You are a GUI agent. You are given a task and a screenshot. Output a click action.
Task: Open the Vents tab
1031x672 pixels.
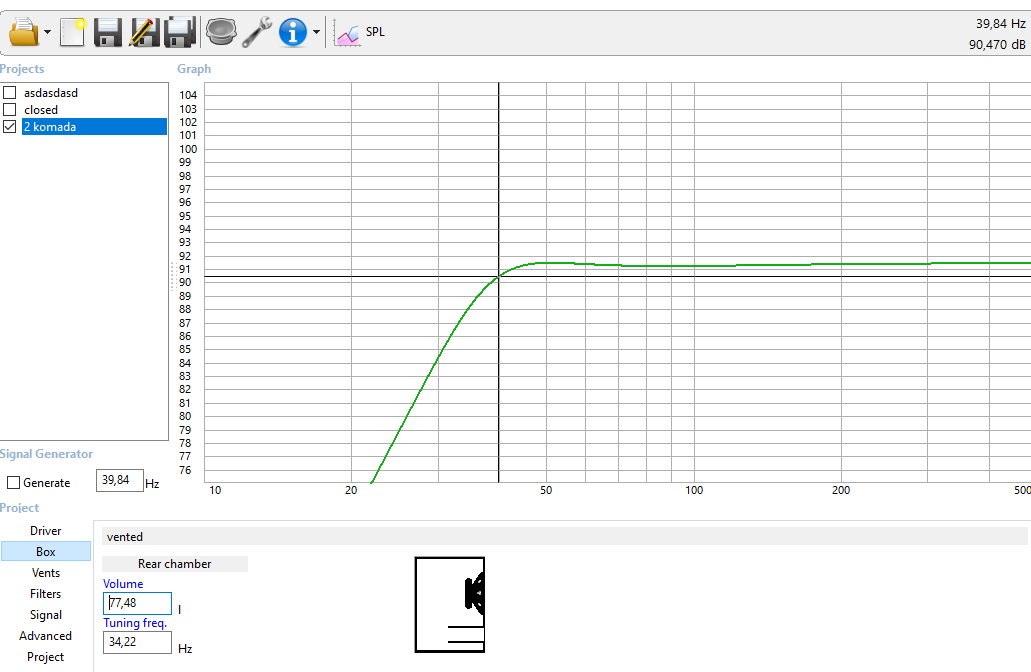point(45,573)
